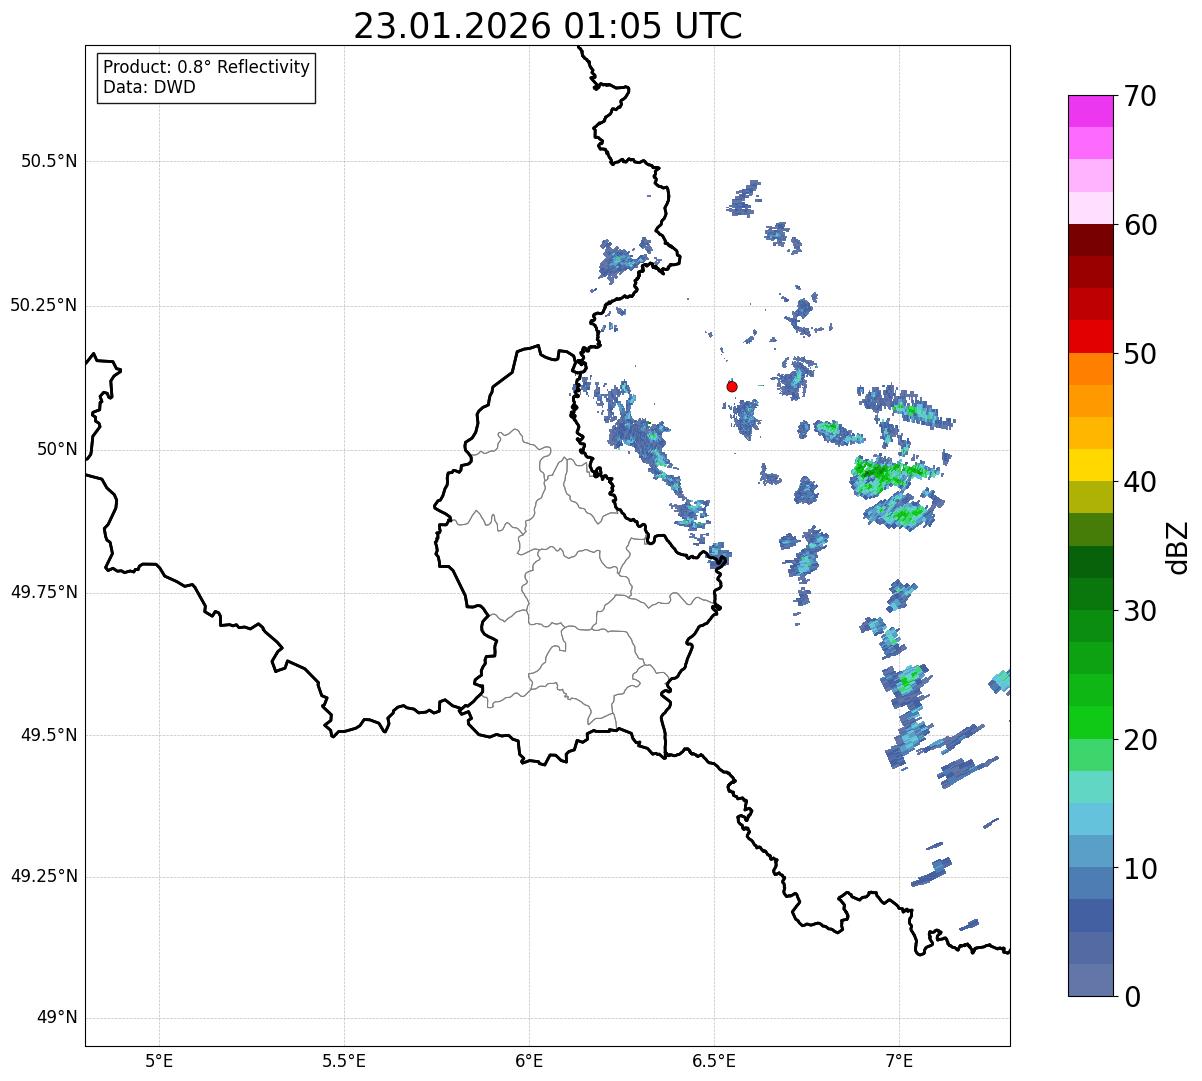Click the colorbar tick label 60
The image size is (1202, 1081).
pyautogui.click(x=1140, y=225)
